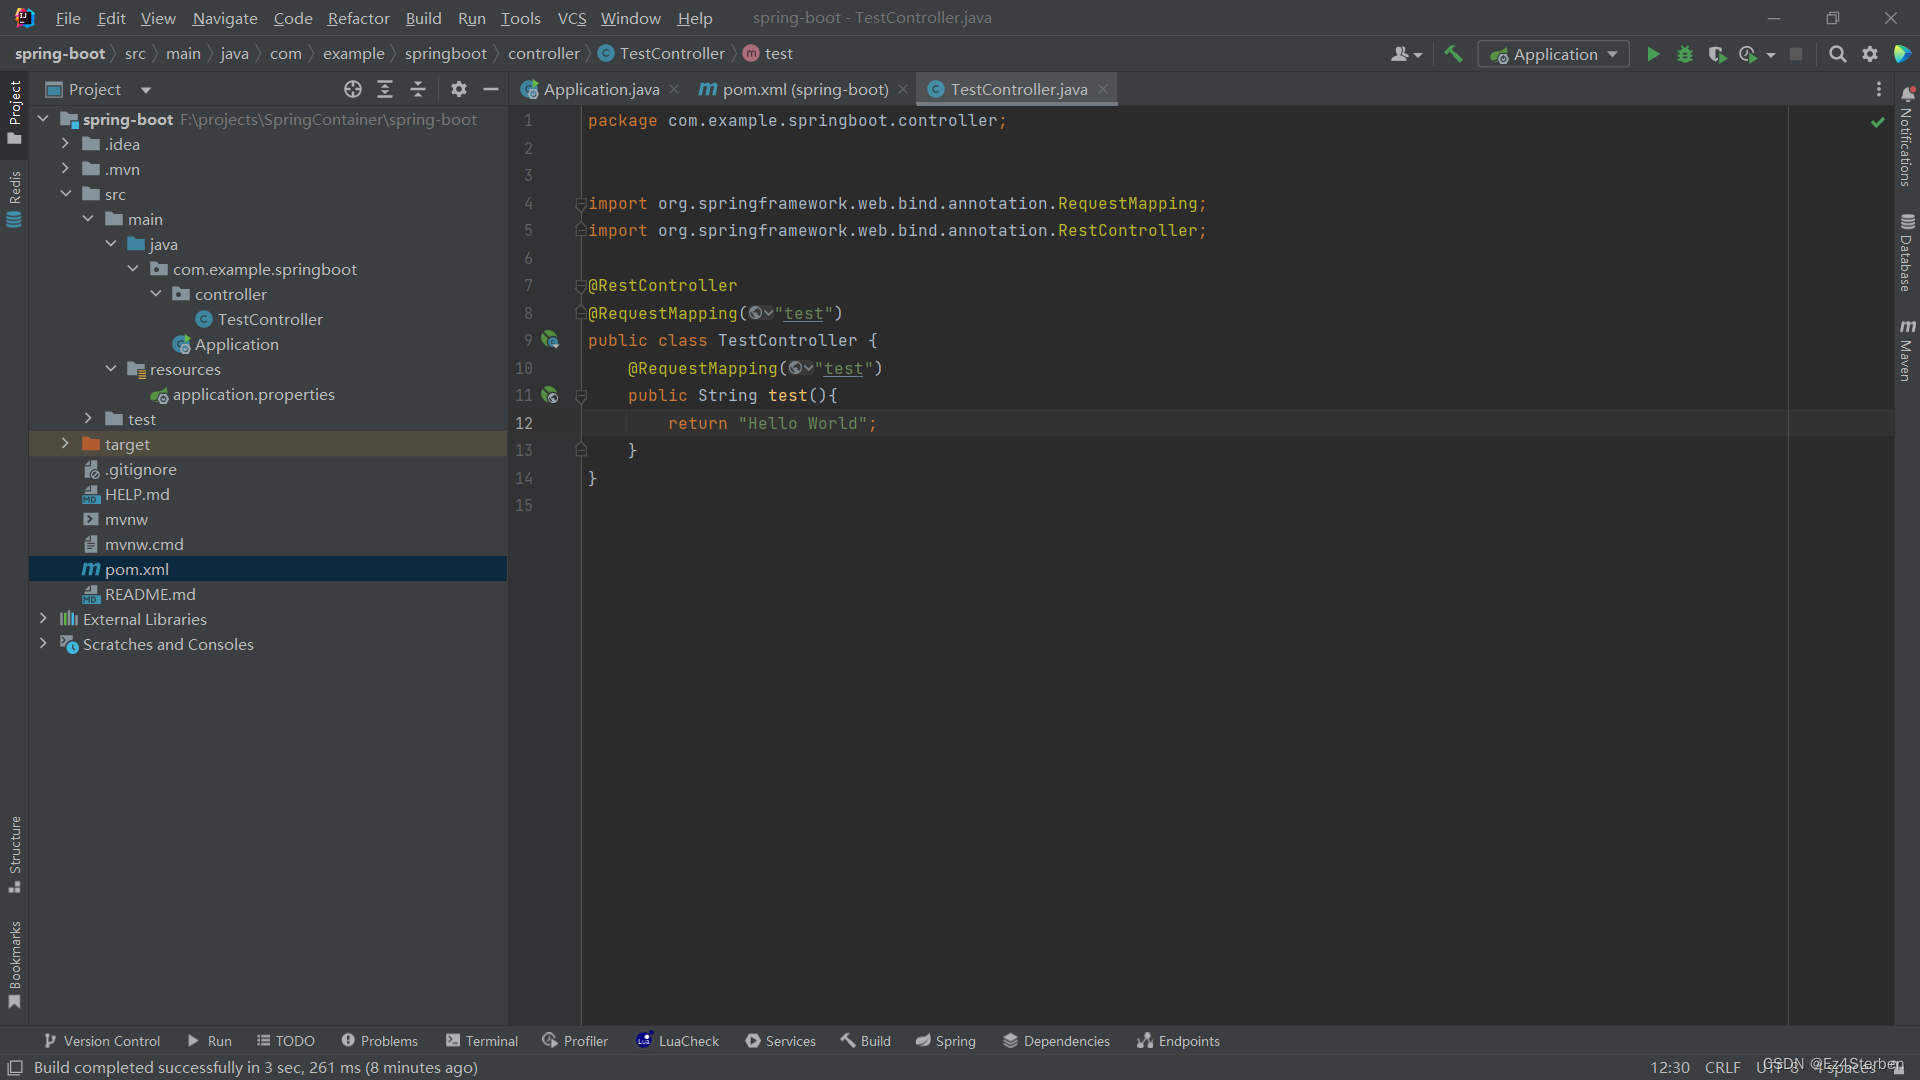Open the Problems tool window button
Viewport: 1920px width, 1080px height.
click(x=380, y=1041)
